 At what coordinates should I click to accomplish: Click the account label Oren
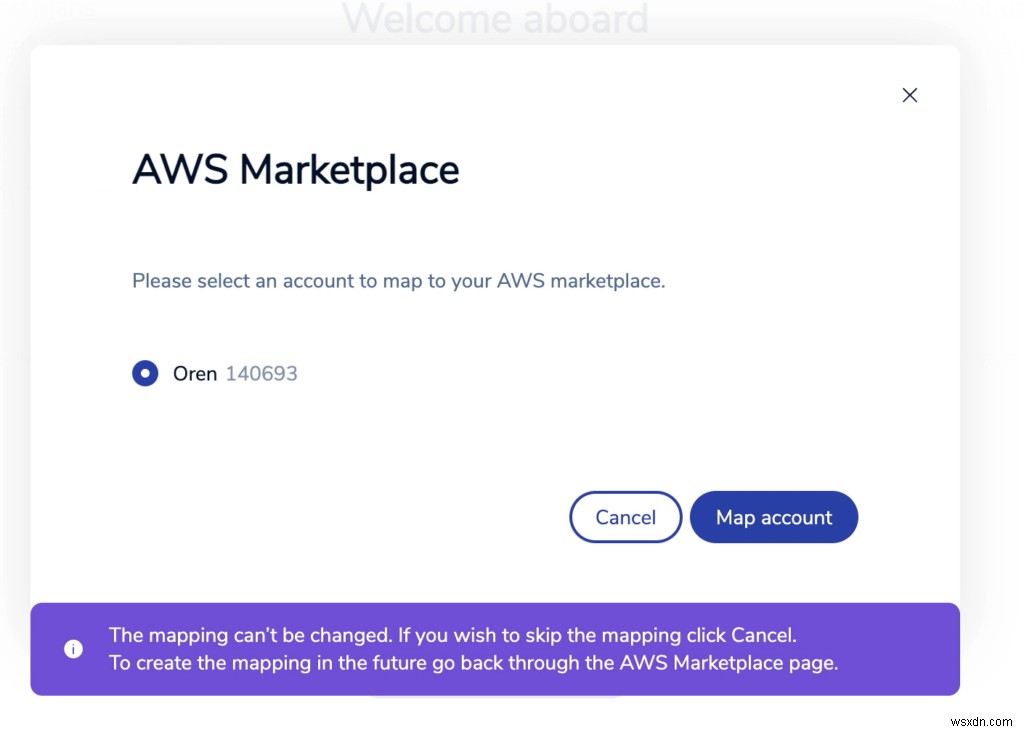point(195,373)
